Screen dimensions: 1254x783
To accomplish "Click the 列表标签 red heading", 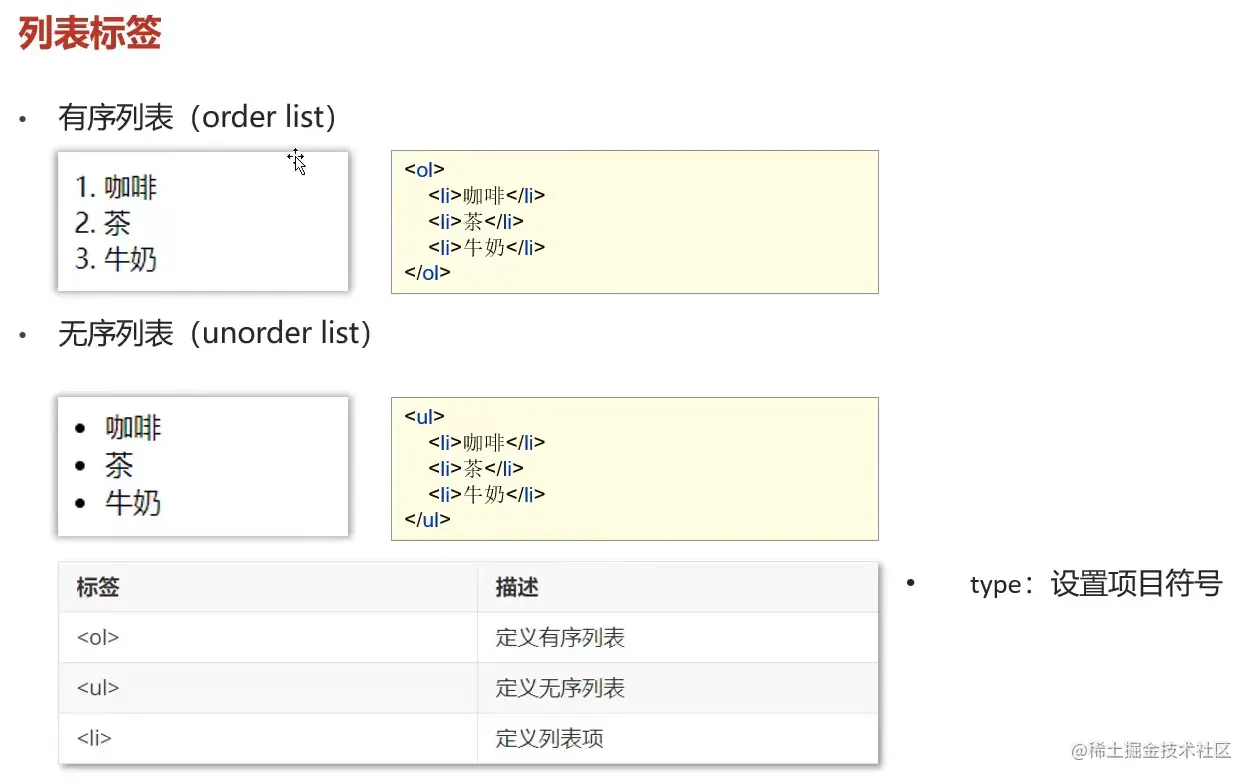I will pyautogui.click(x=90, y=35).
